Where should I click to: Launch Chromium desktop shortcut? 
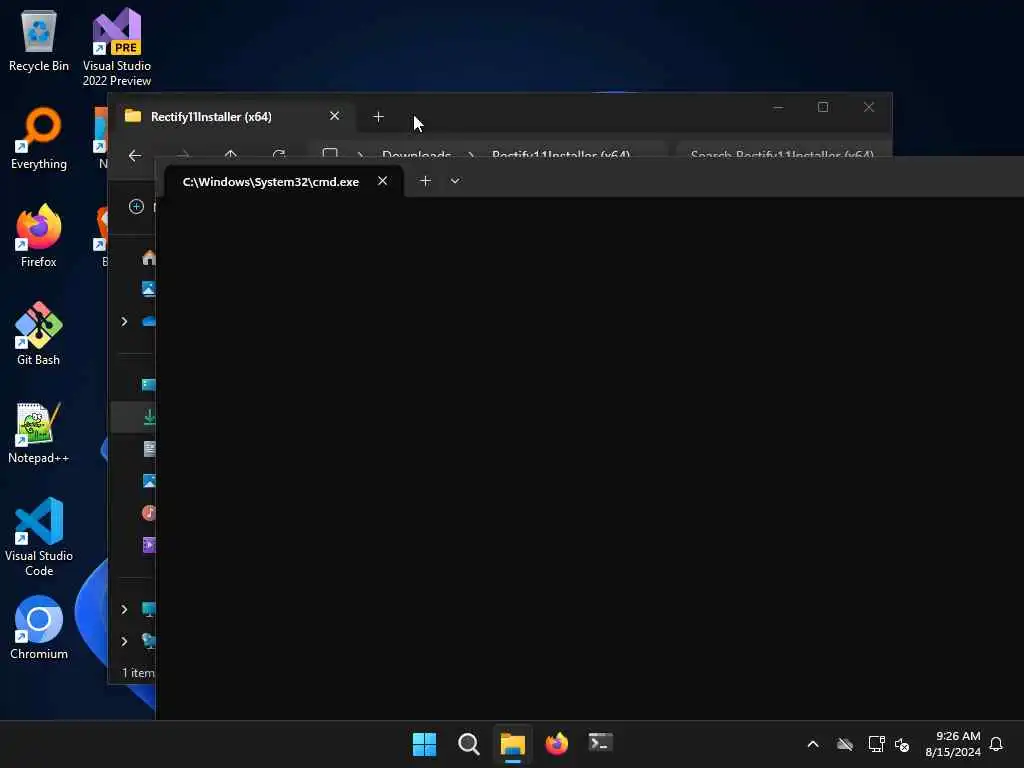coord(39,628)
